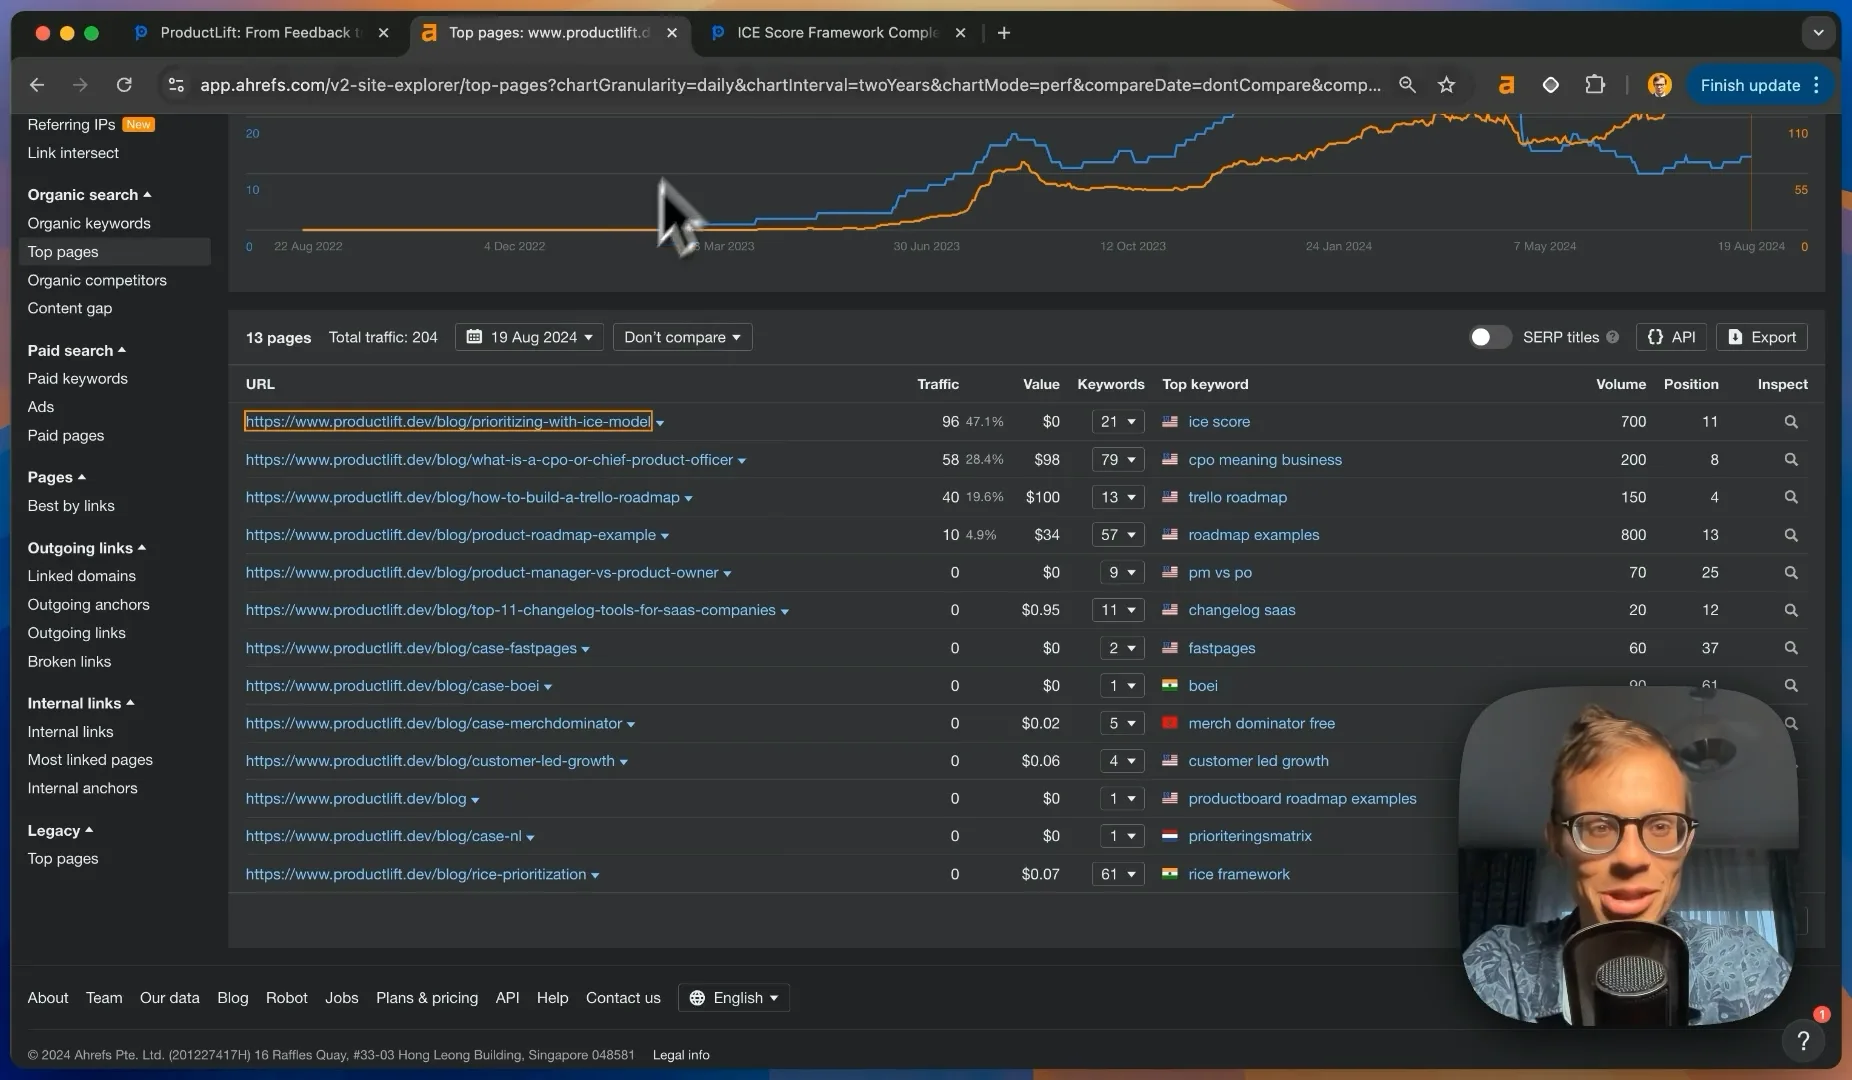
Task: Open the Ahrefs browser extension icon
Action: tap(1506, 85)
